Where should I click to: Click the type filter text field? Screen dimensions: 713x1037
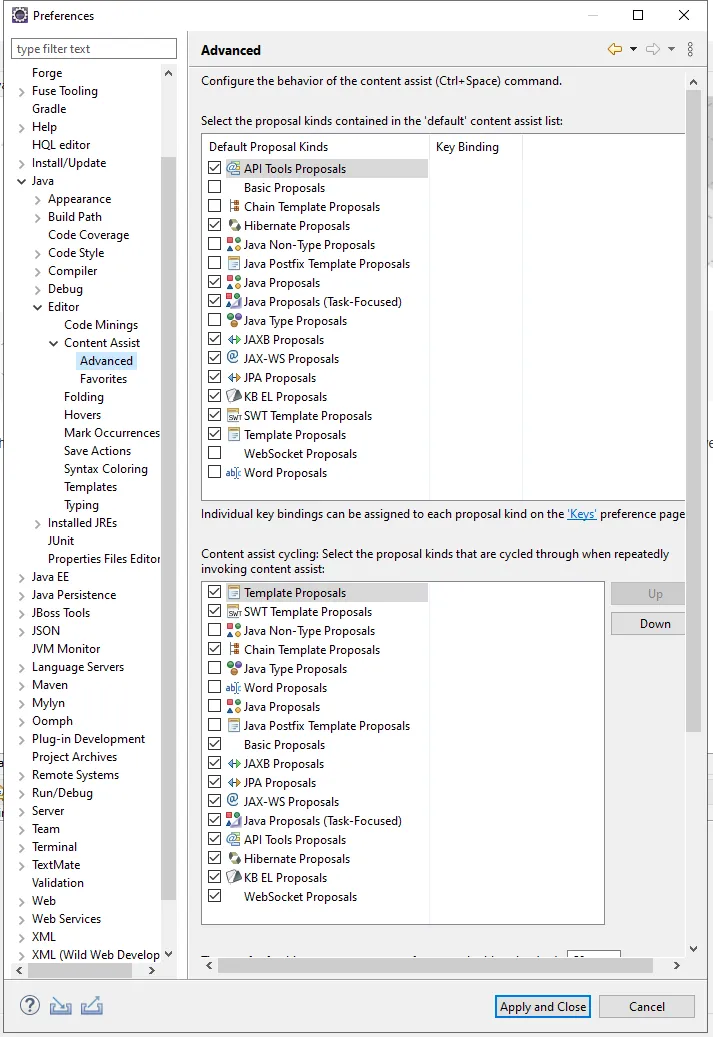pyautogui.click(x=94, y=48)
